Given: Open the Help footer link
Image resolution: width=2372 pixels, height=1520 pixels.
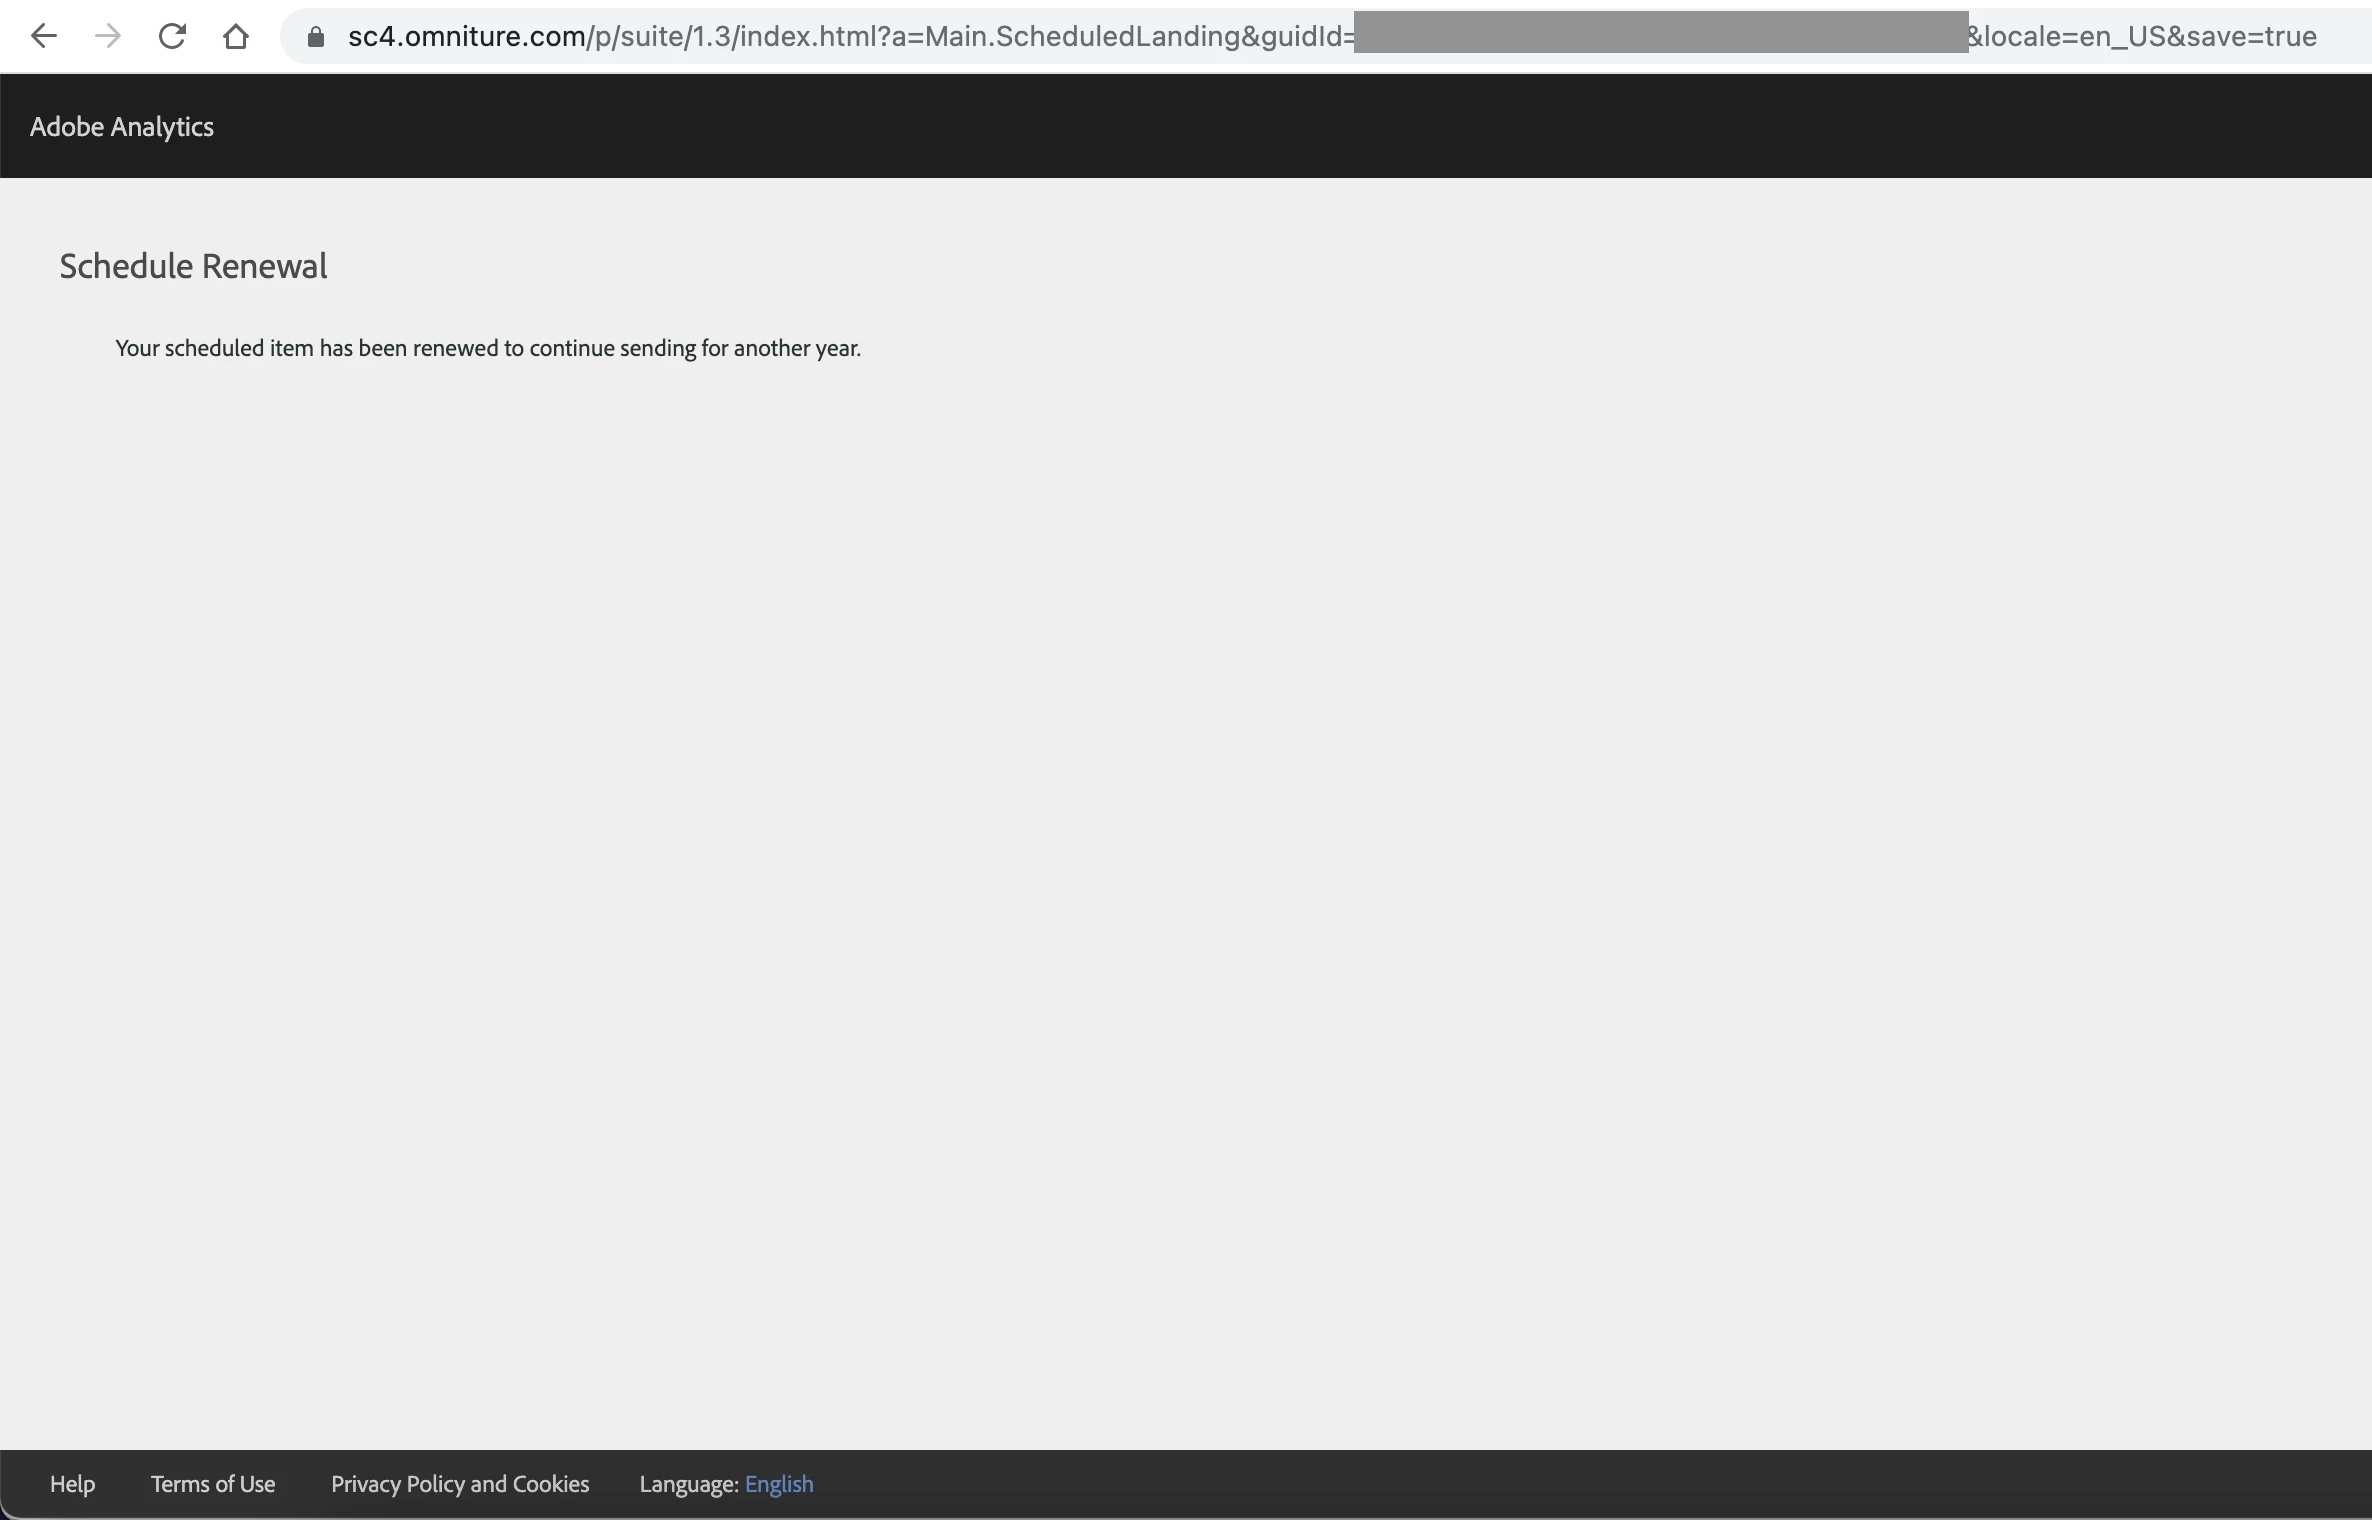Looking at the screenshot, I should 72,1484.
